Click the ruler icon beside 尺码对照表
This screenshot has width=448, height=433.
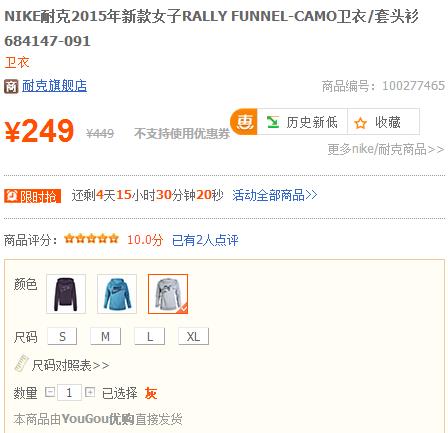point(21,364)
